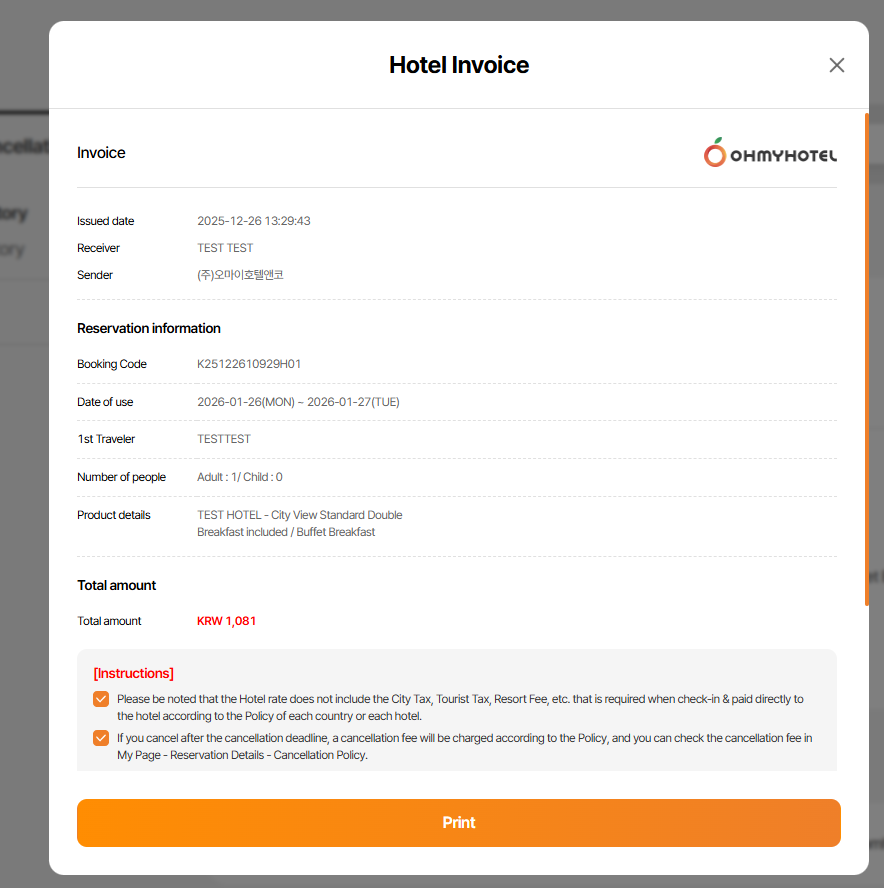Select booking code K25122610929H01
Screen dimensions: 884x888
(x=249, y=364)
